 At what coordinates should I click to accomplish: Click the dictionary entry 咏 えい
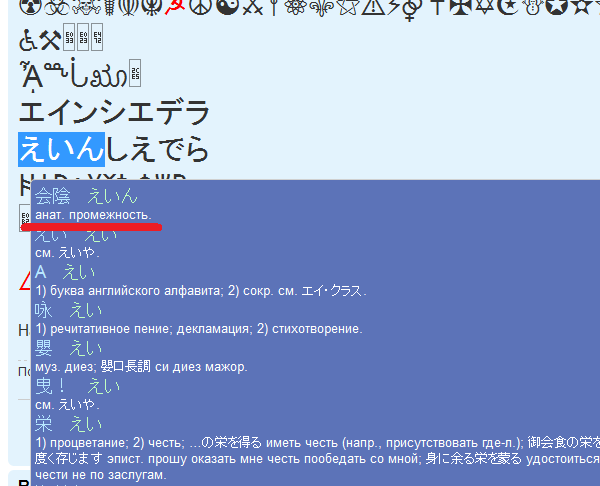pos(69,310)
